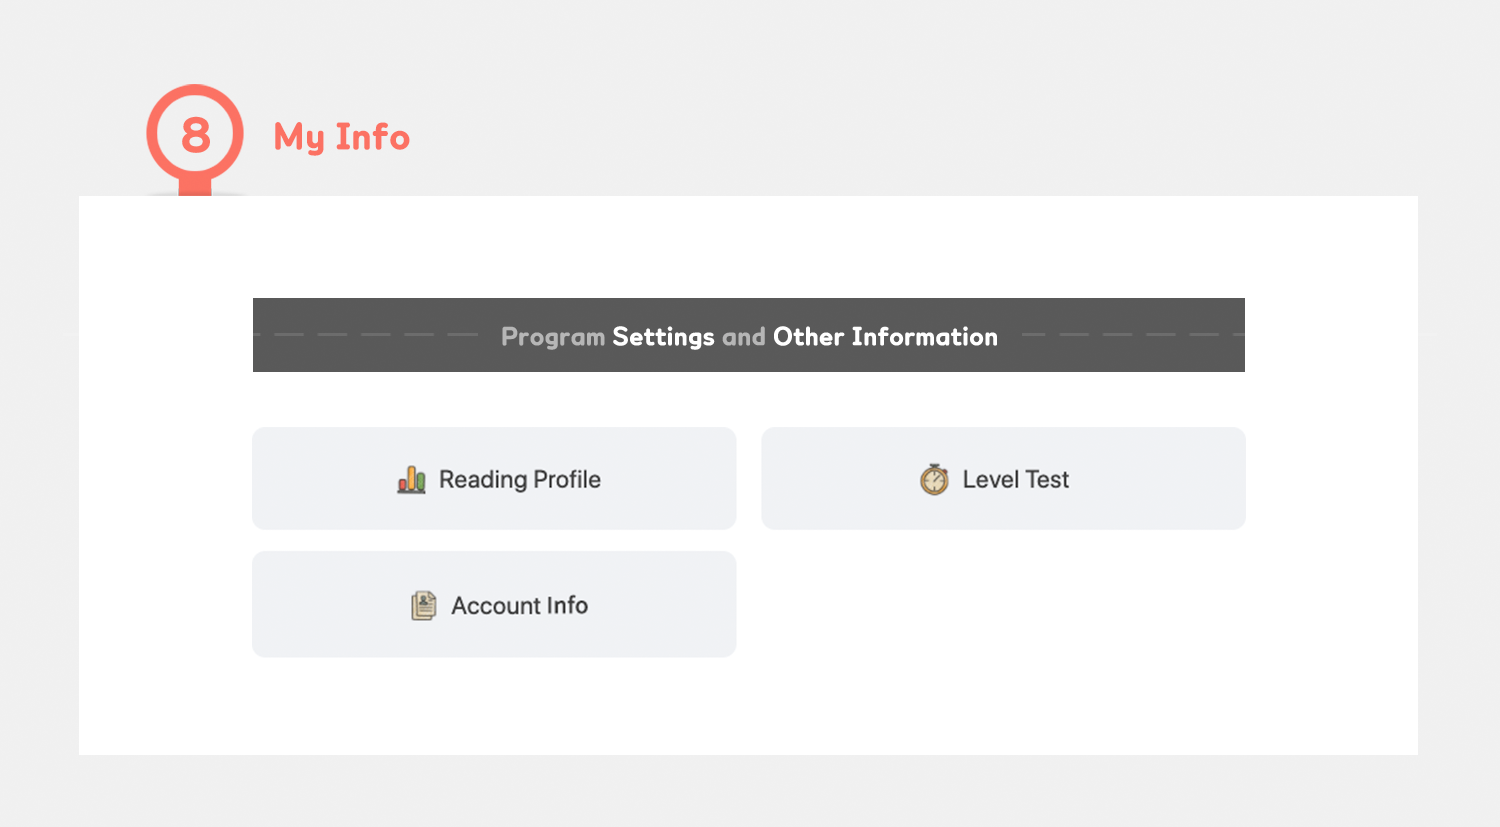
Task: Click the "Level Test" text label
Action: pyautogui.click(x=1016, y=480)
